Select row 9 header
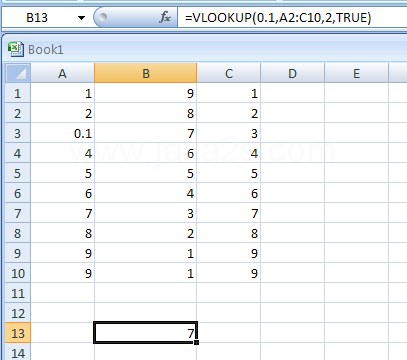407x360 pixels. (18, 253)
